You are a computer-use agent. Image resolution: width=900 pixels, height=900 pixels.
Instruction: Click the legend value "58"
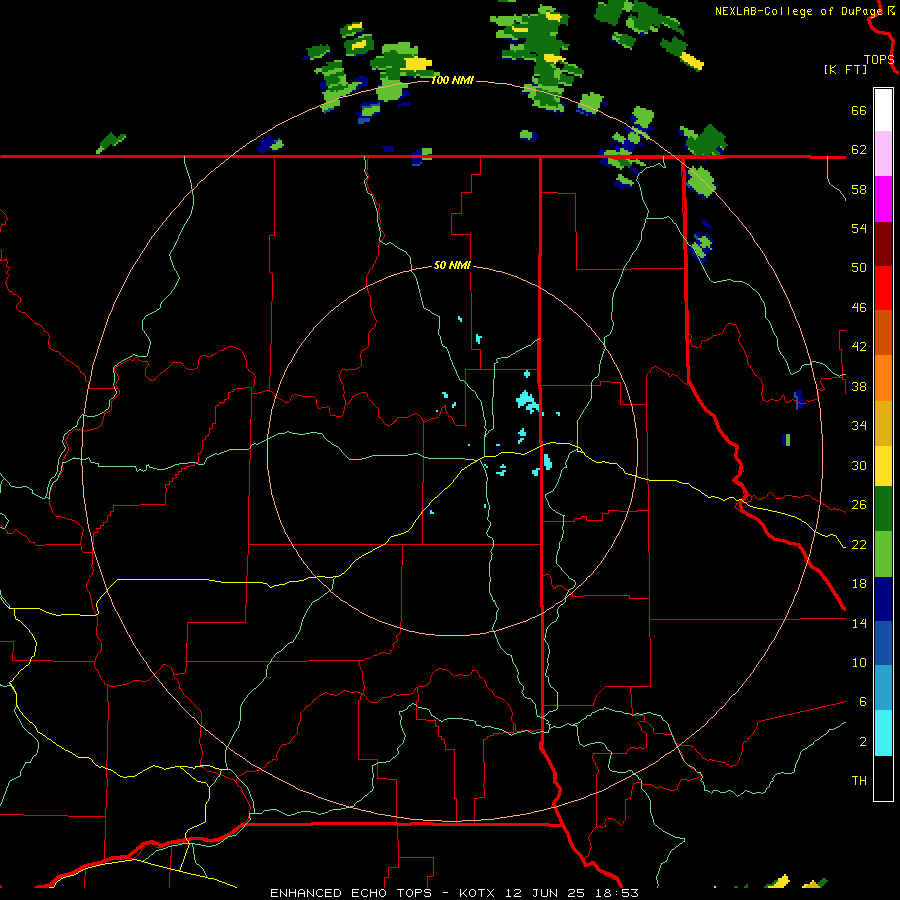(859, 189)
